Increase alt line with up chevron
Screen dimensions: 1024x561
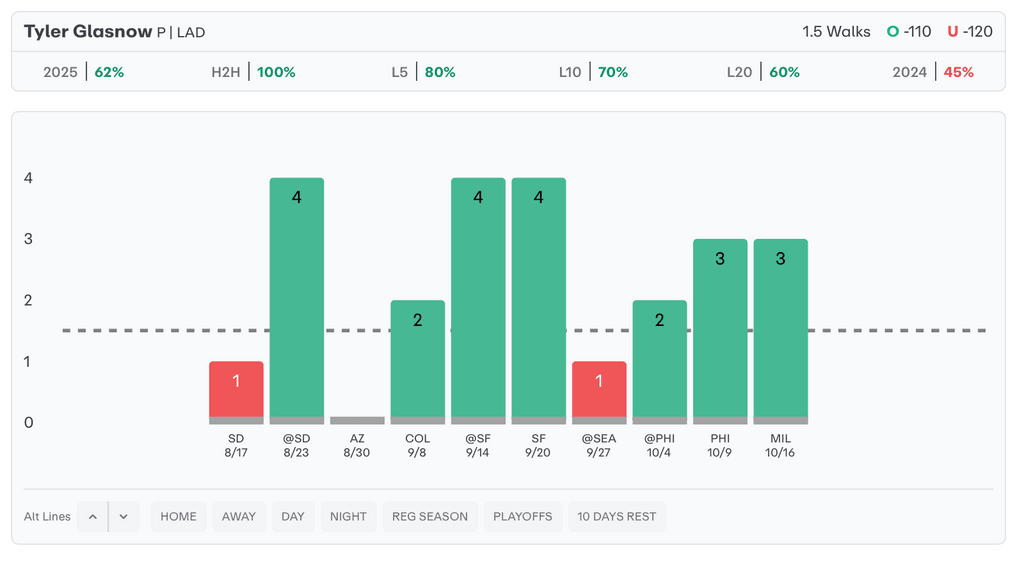92,517
